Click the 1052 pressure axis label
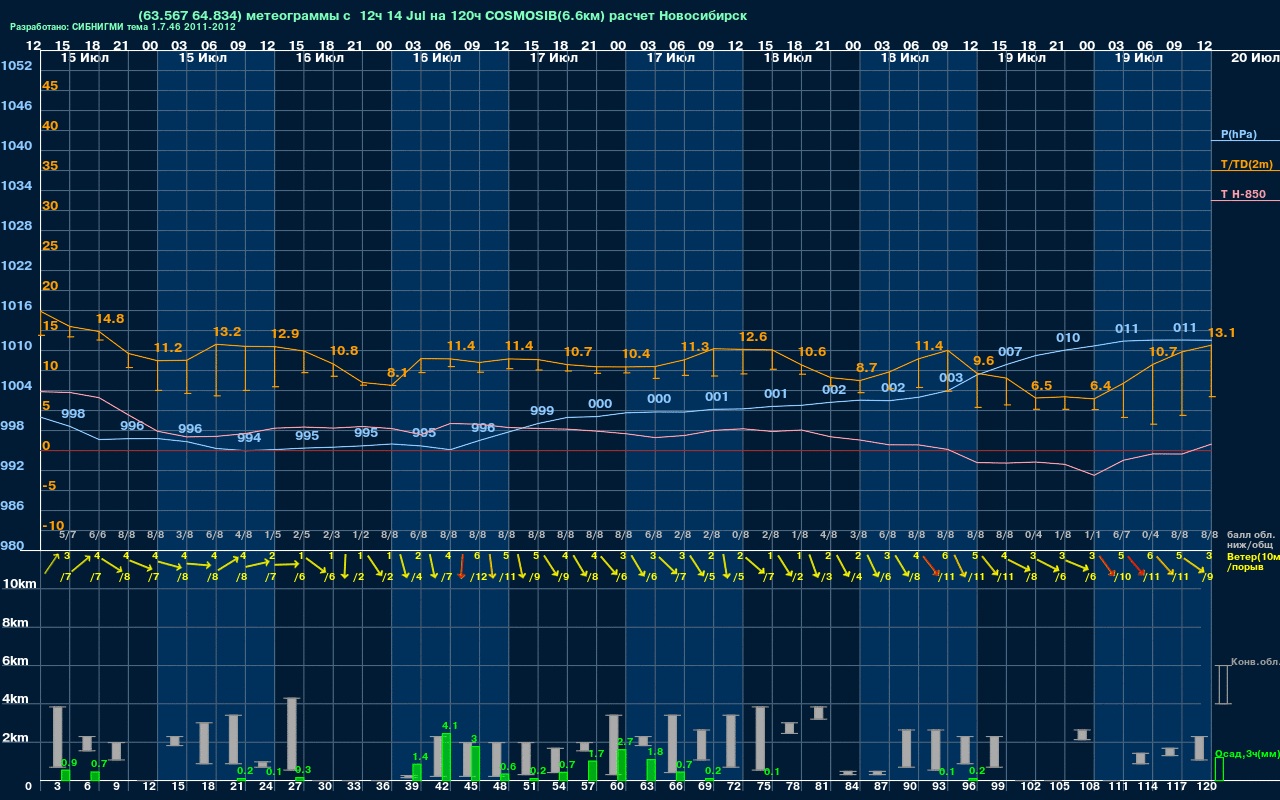 pos(16,66)
